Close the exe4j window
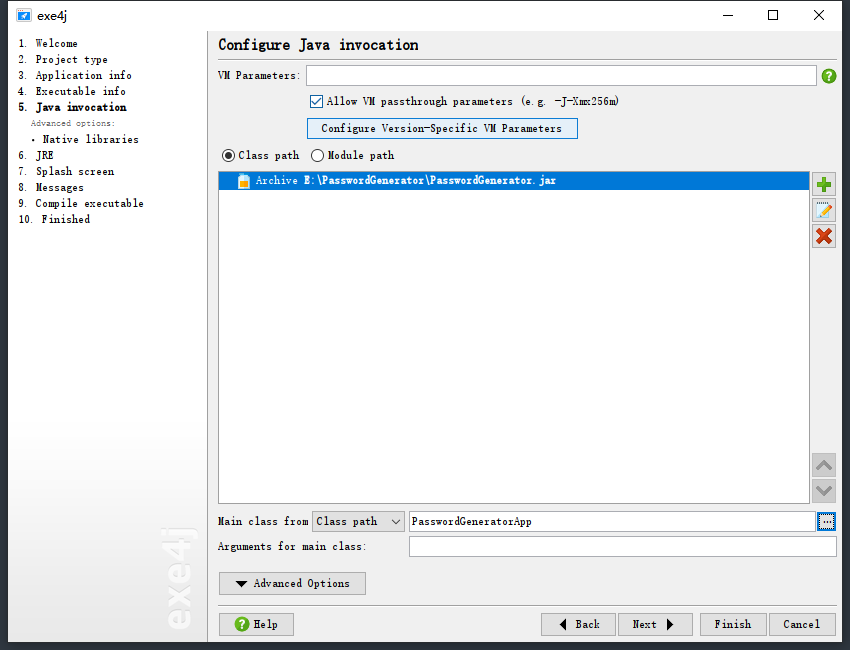 819,15
